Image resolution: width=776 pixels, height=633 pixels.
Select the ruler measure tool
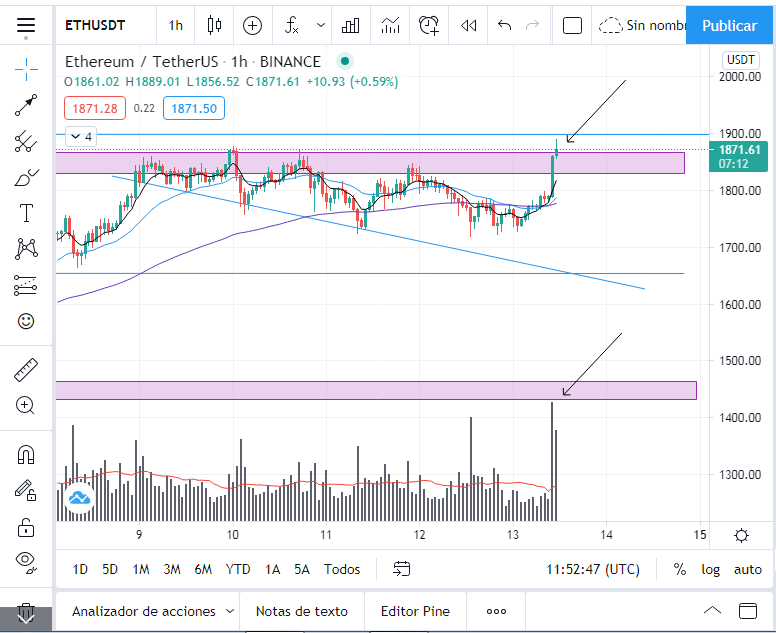(26, 370)
